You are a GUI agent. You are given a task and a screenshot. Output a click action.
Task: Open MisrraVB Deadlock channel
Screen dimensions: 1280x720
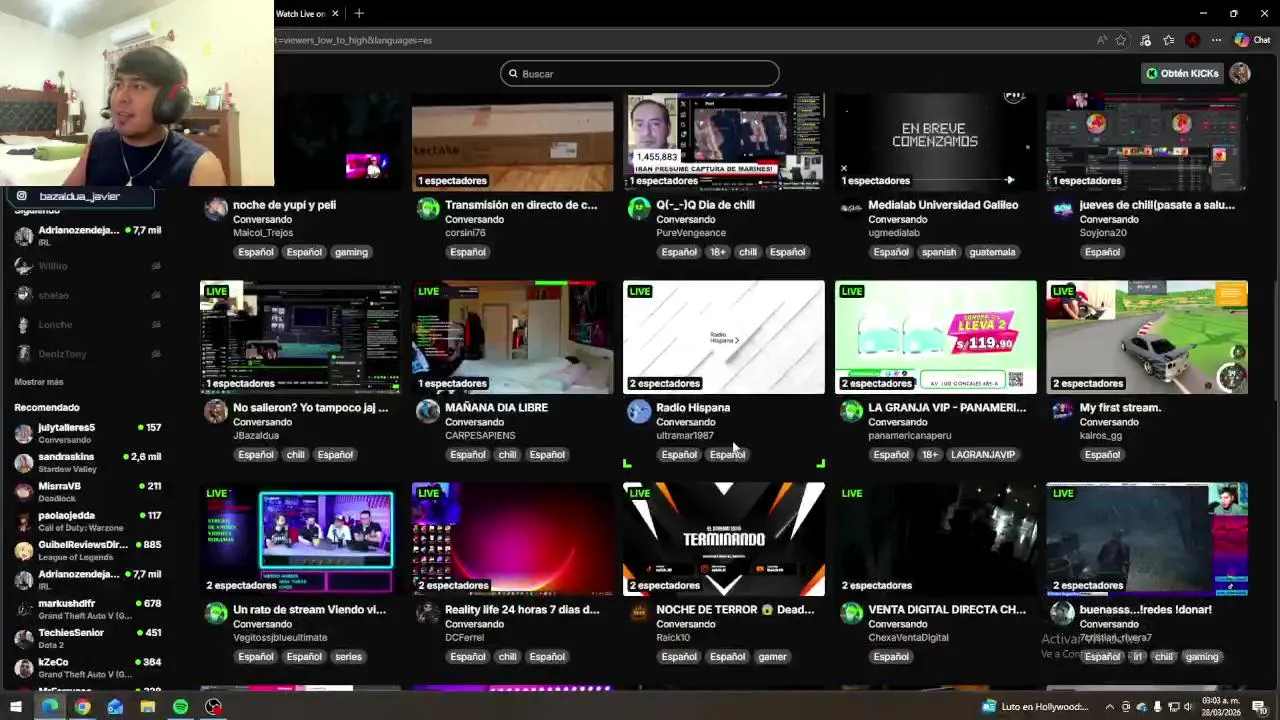coord(87,492)
